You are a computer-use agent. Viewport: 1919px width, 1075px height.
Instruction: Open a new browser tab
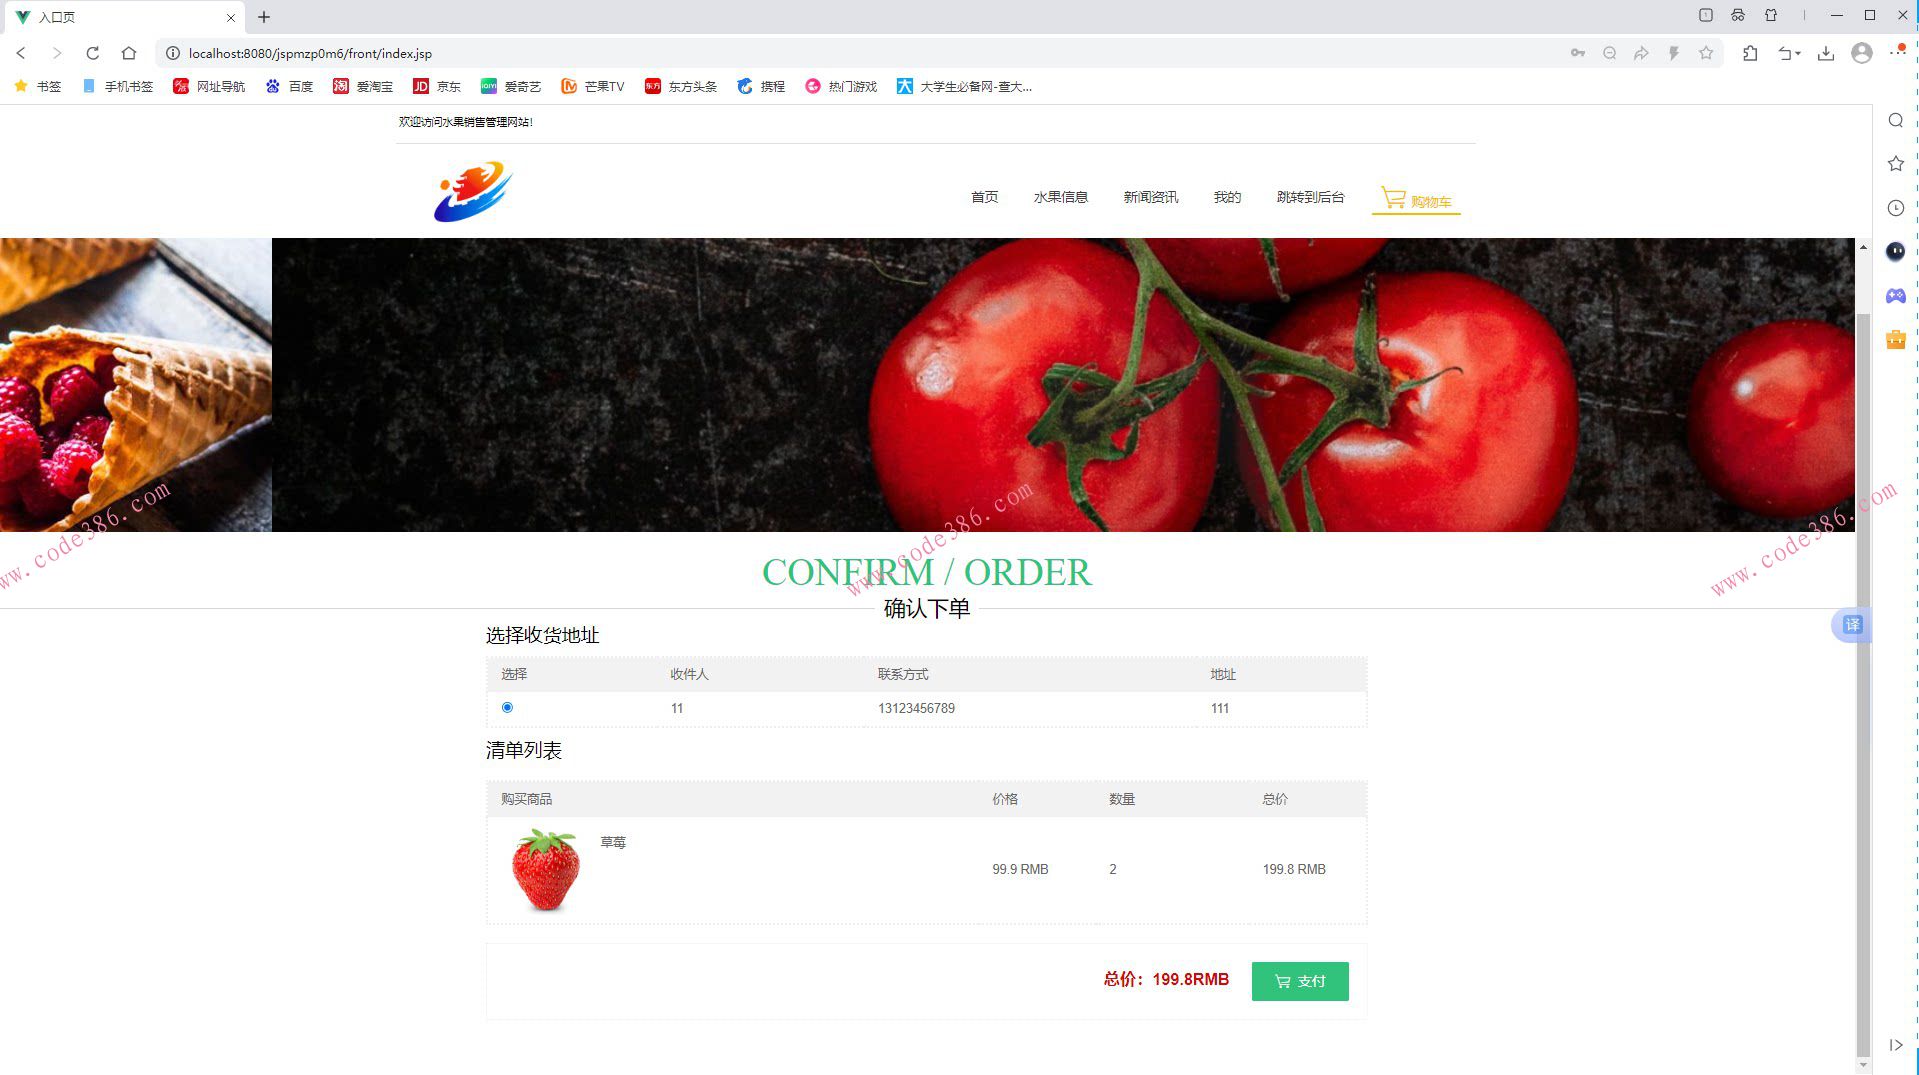coord(264,17)
